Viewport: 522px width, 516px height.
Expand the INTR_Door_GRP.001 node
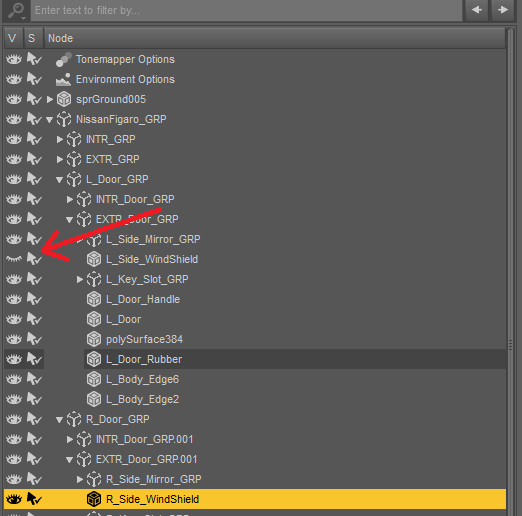[70, 439]
